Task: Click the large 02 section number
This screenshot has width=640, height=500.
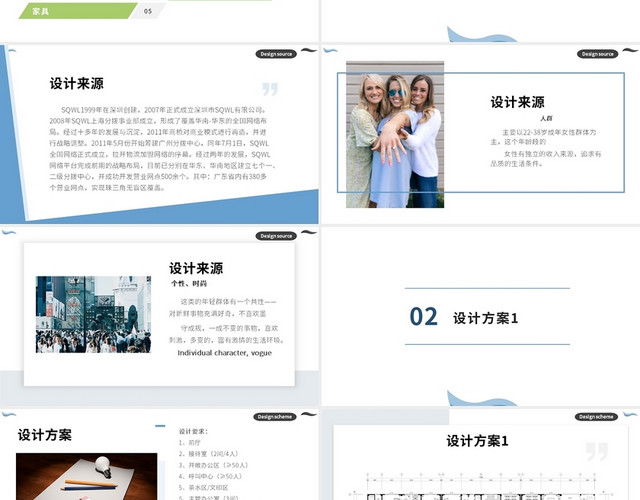Action: coord(424,317)
